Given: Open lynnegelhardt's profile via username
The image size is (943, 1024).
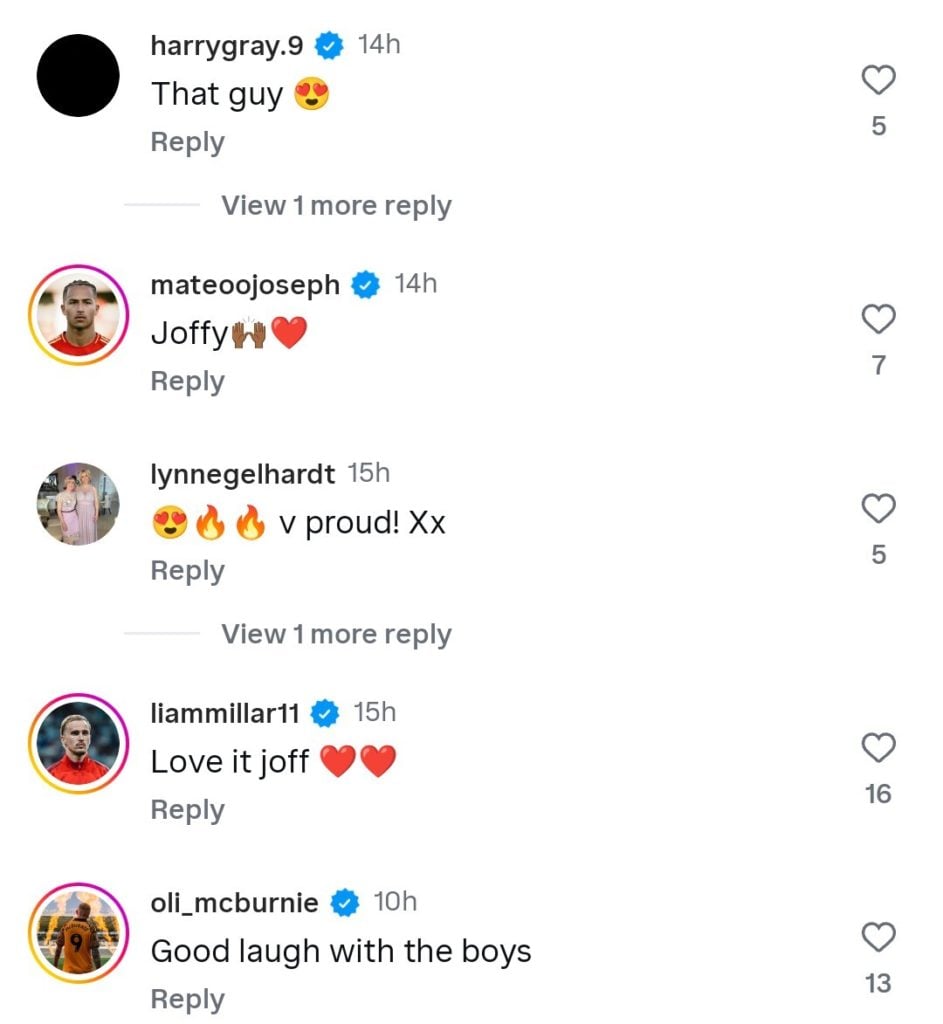Looking at the screenshot, I should coord(243,474).
